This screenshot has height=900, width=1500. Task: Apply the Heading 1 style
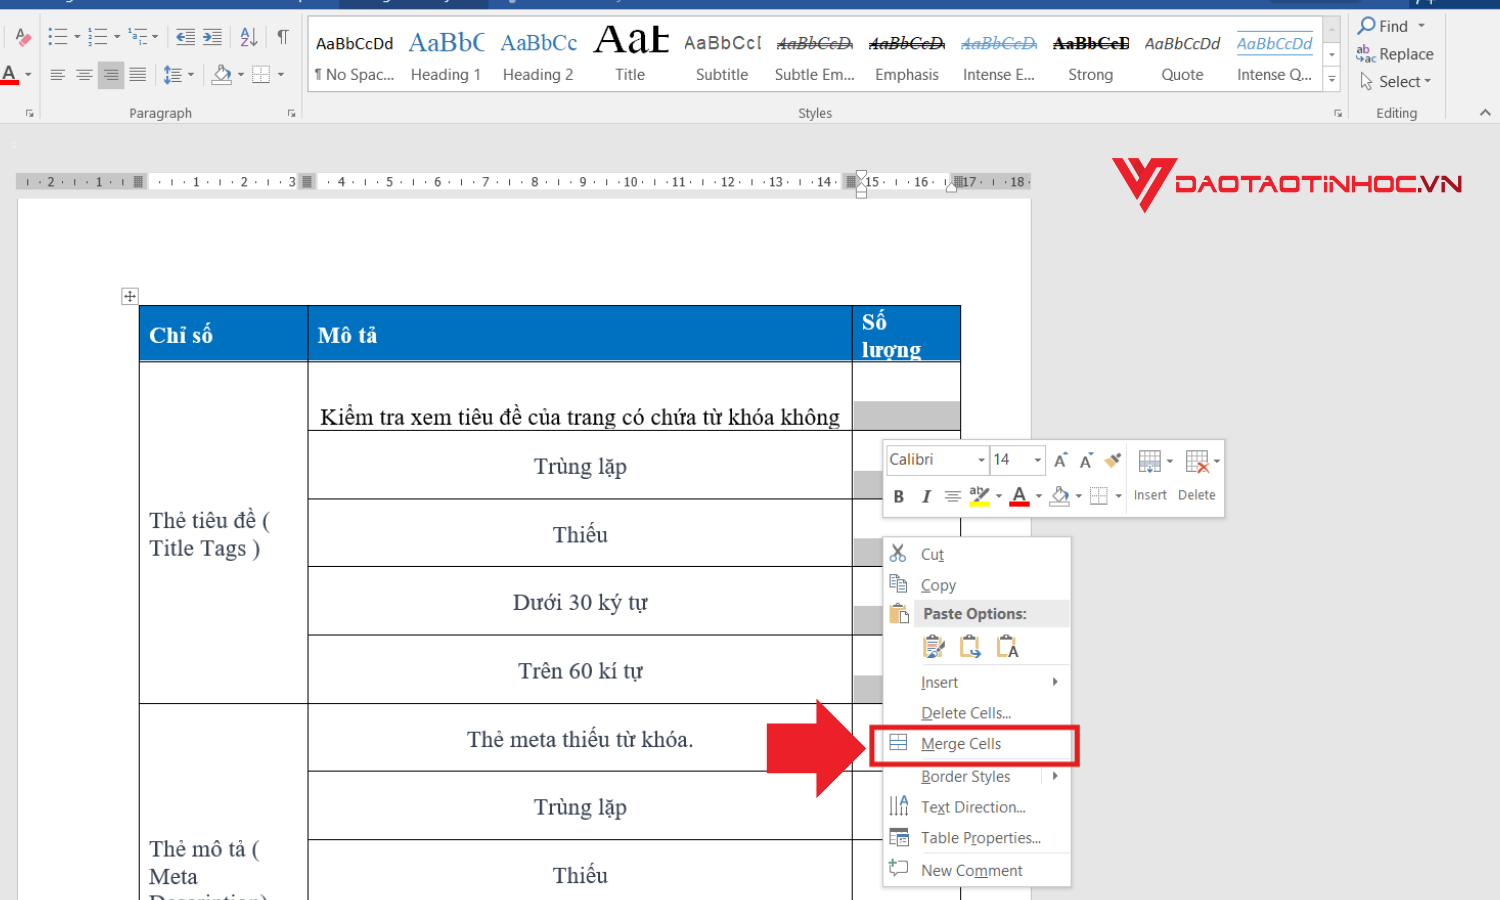point(446,56)
